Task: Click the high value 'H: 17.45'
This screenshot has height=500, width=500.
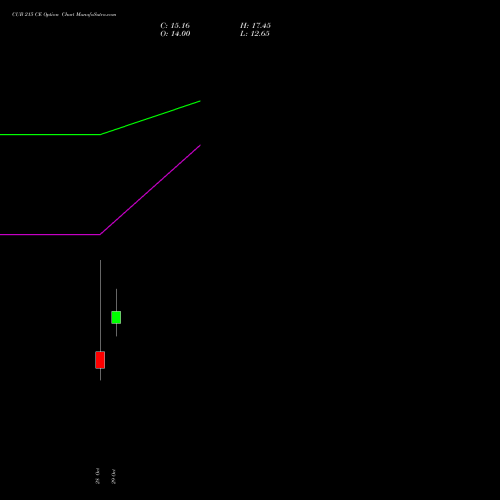Action: 255,26
